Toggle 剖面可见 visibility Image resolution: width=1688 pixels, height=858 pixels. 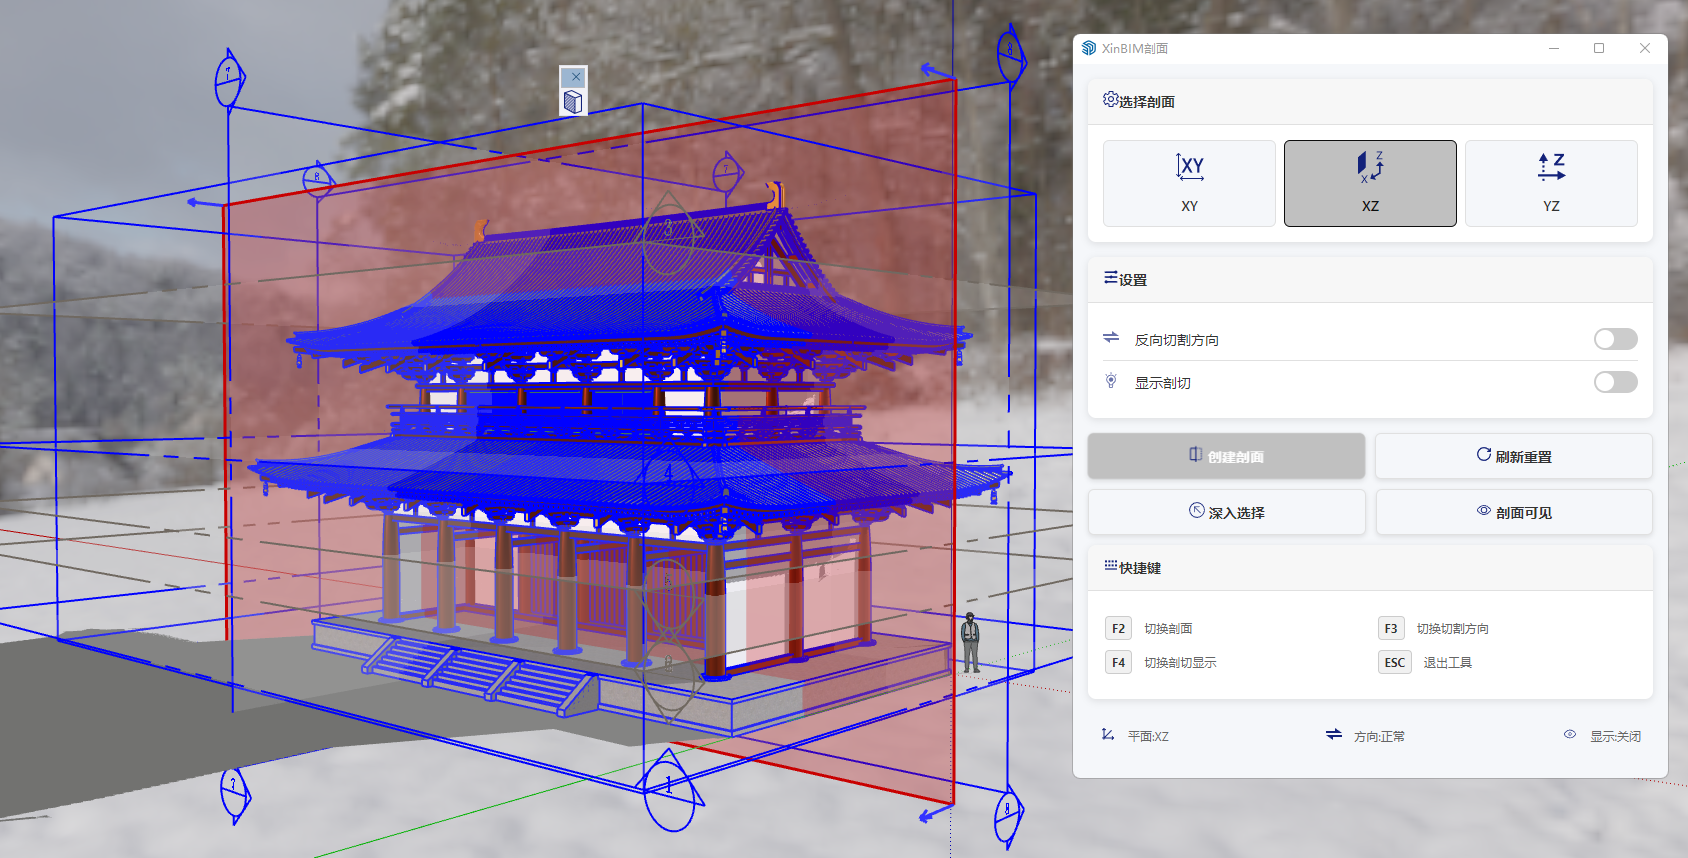click(1513, 512)
